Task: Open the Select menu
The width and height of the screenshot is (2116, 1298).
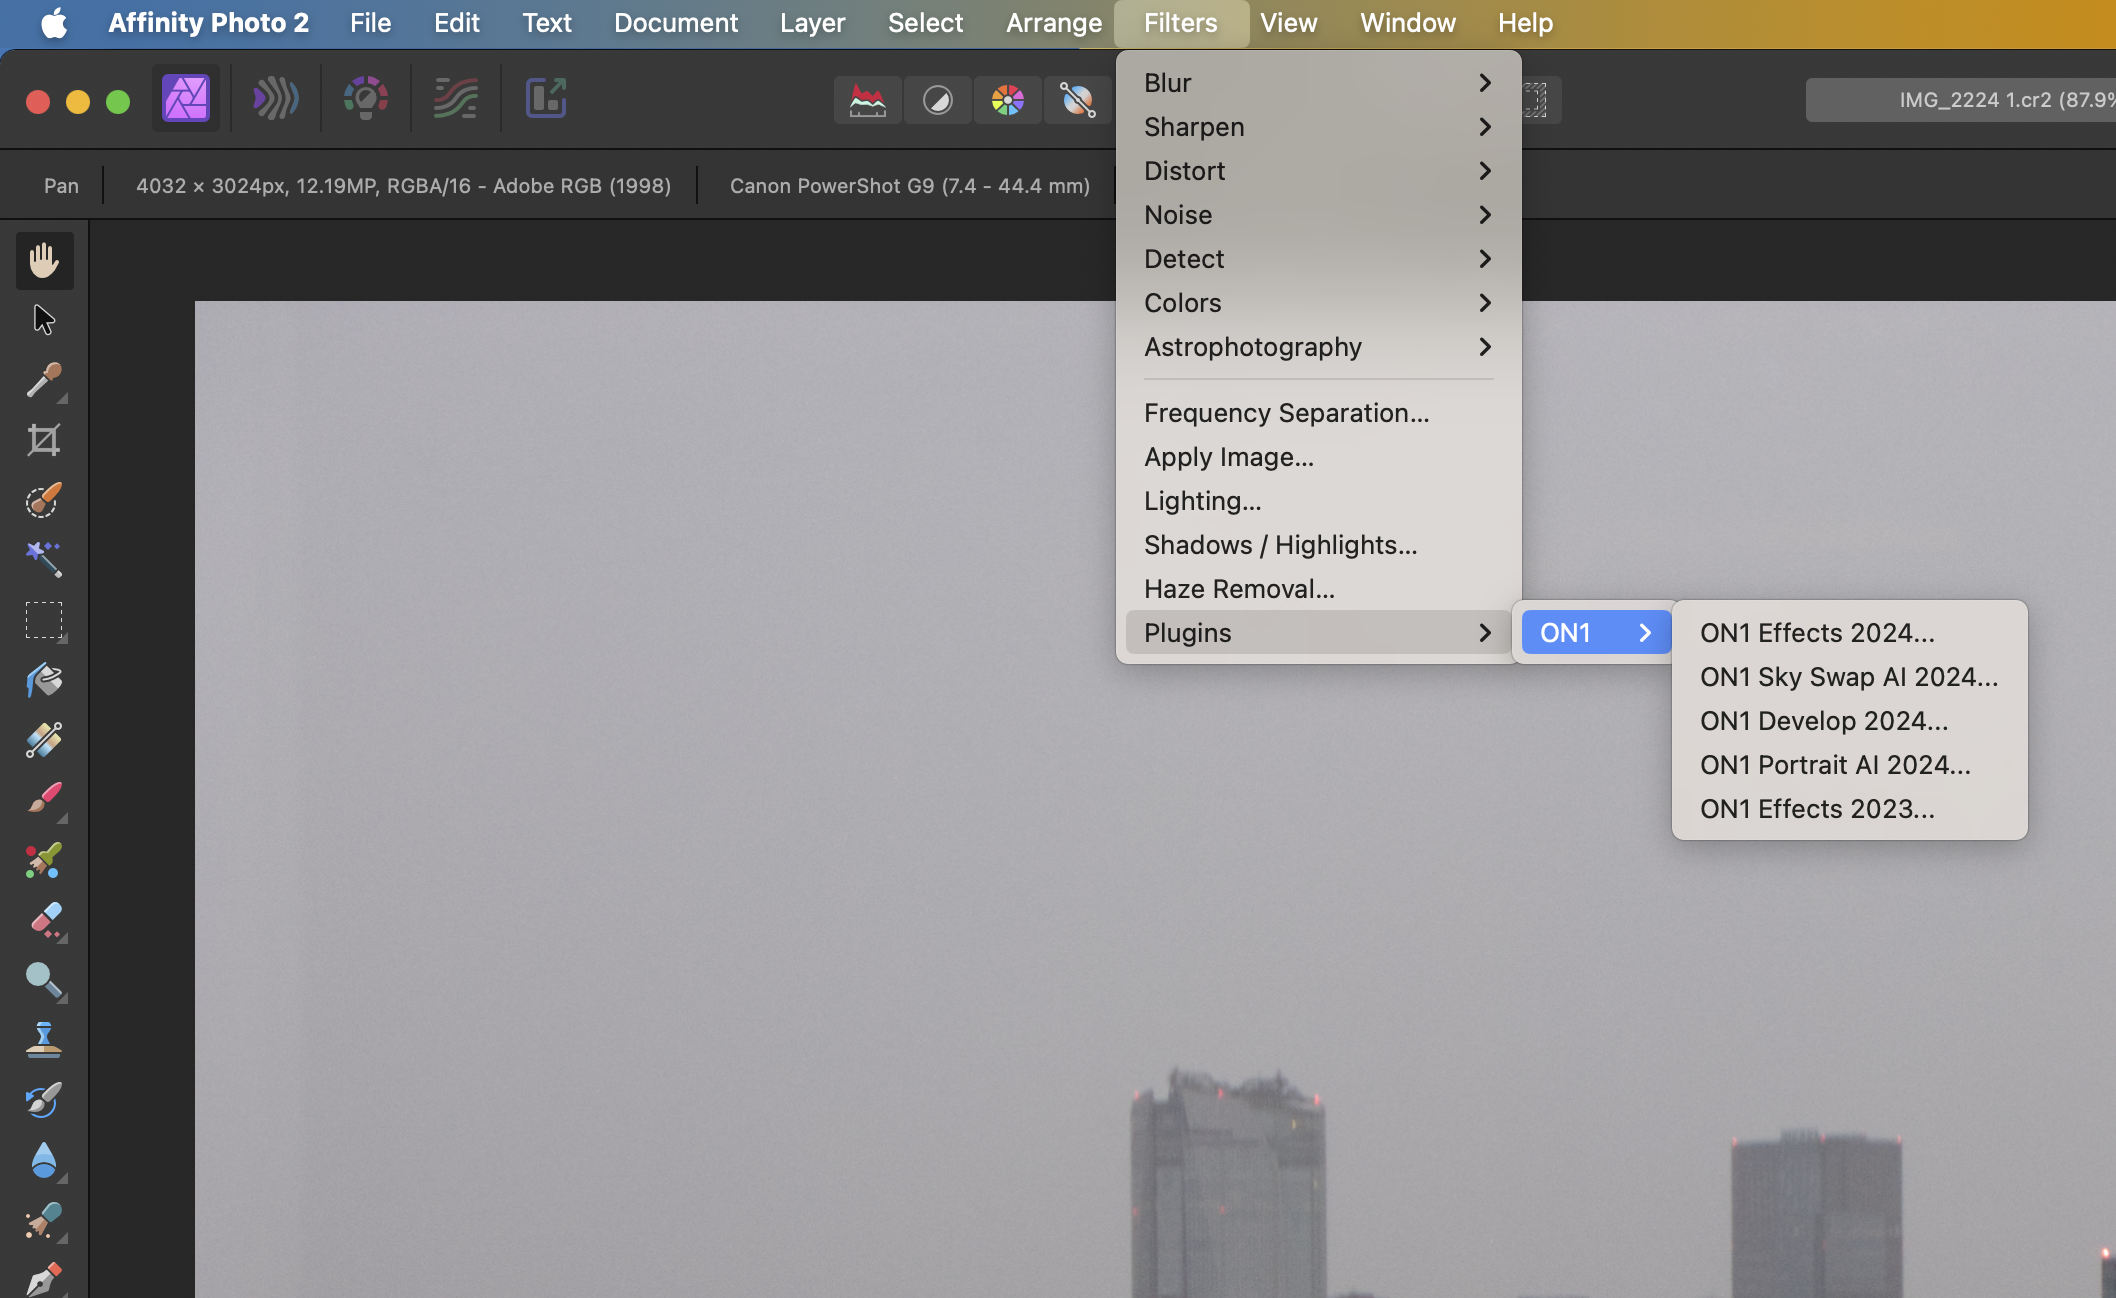Action: pyautogui.click(x=925, y=23)
